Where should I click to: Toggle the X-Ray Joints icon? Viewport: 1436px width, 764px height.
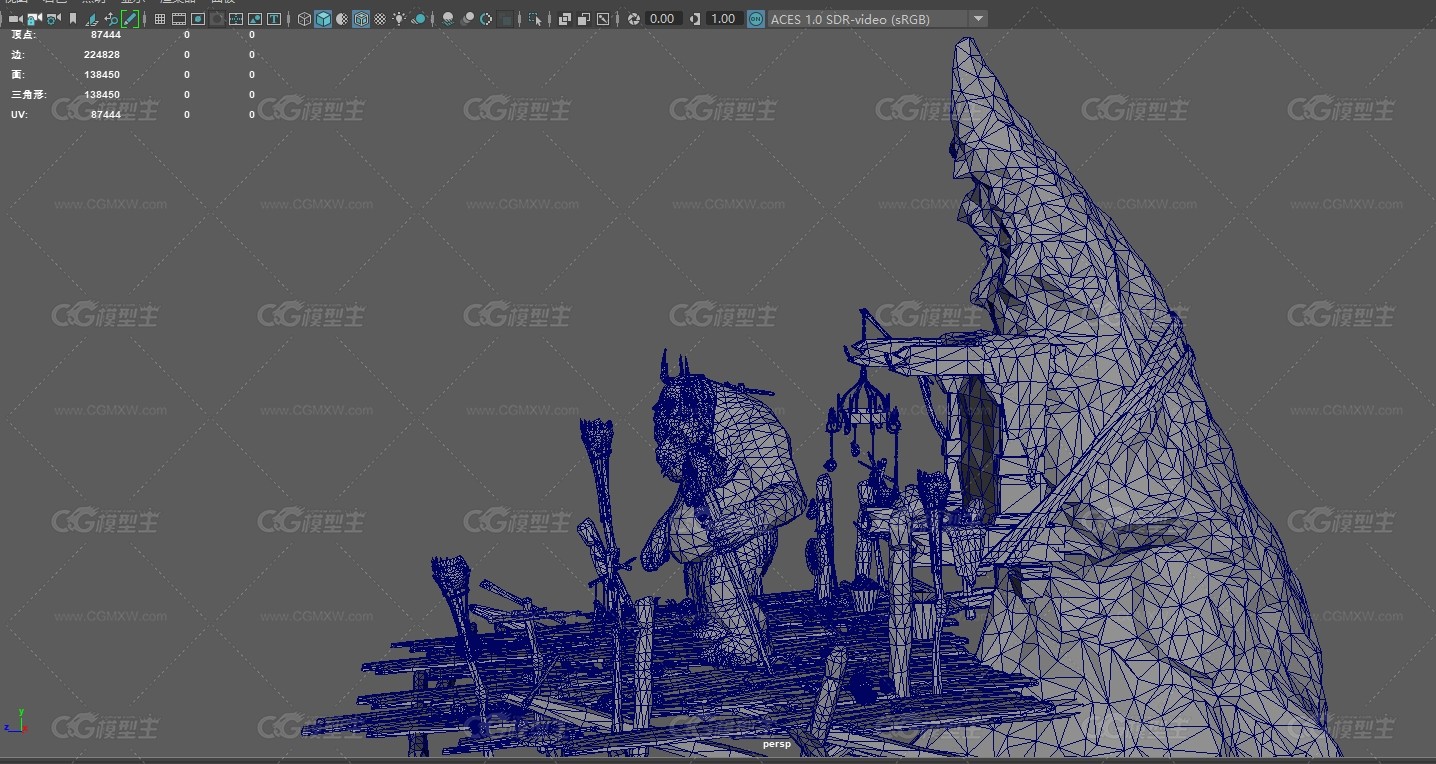coord(602,19)
